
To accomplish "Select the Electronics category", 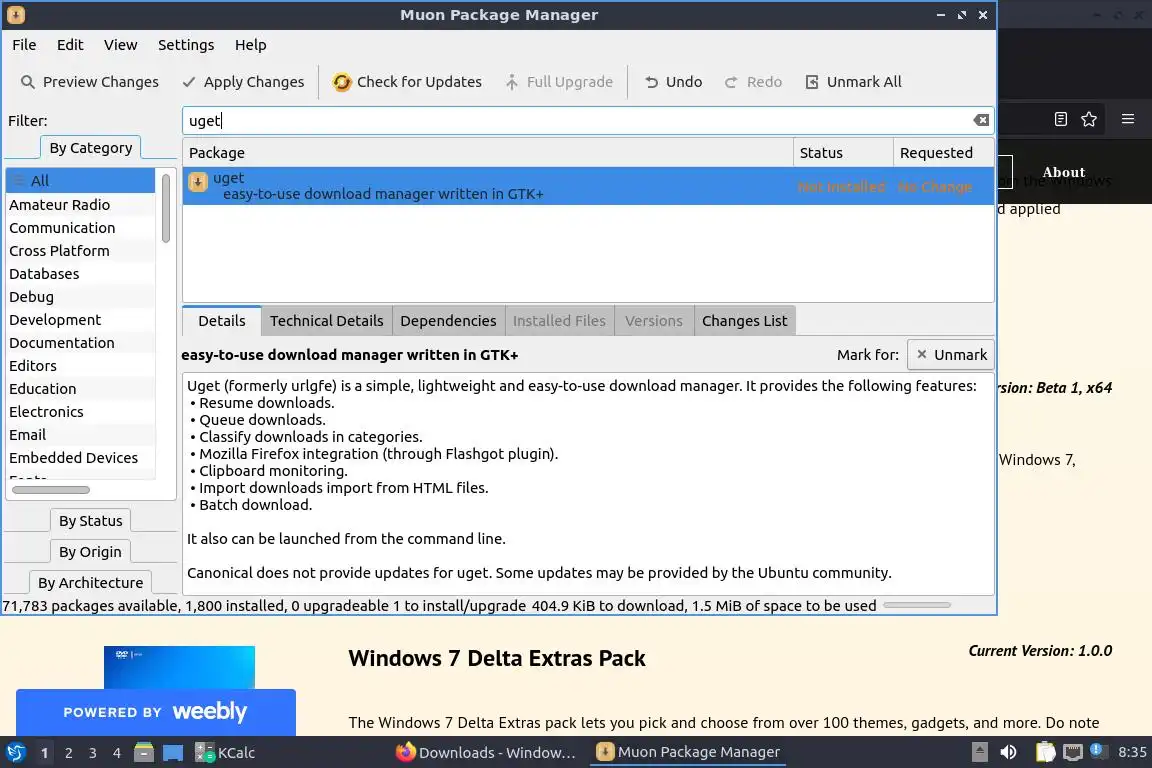I will pyautogui.click(x=81, y=412).
